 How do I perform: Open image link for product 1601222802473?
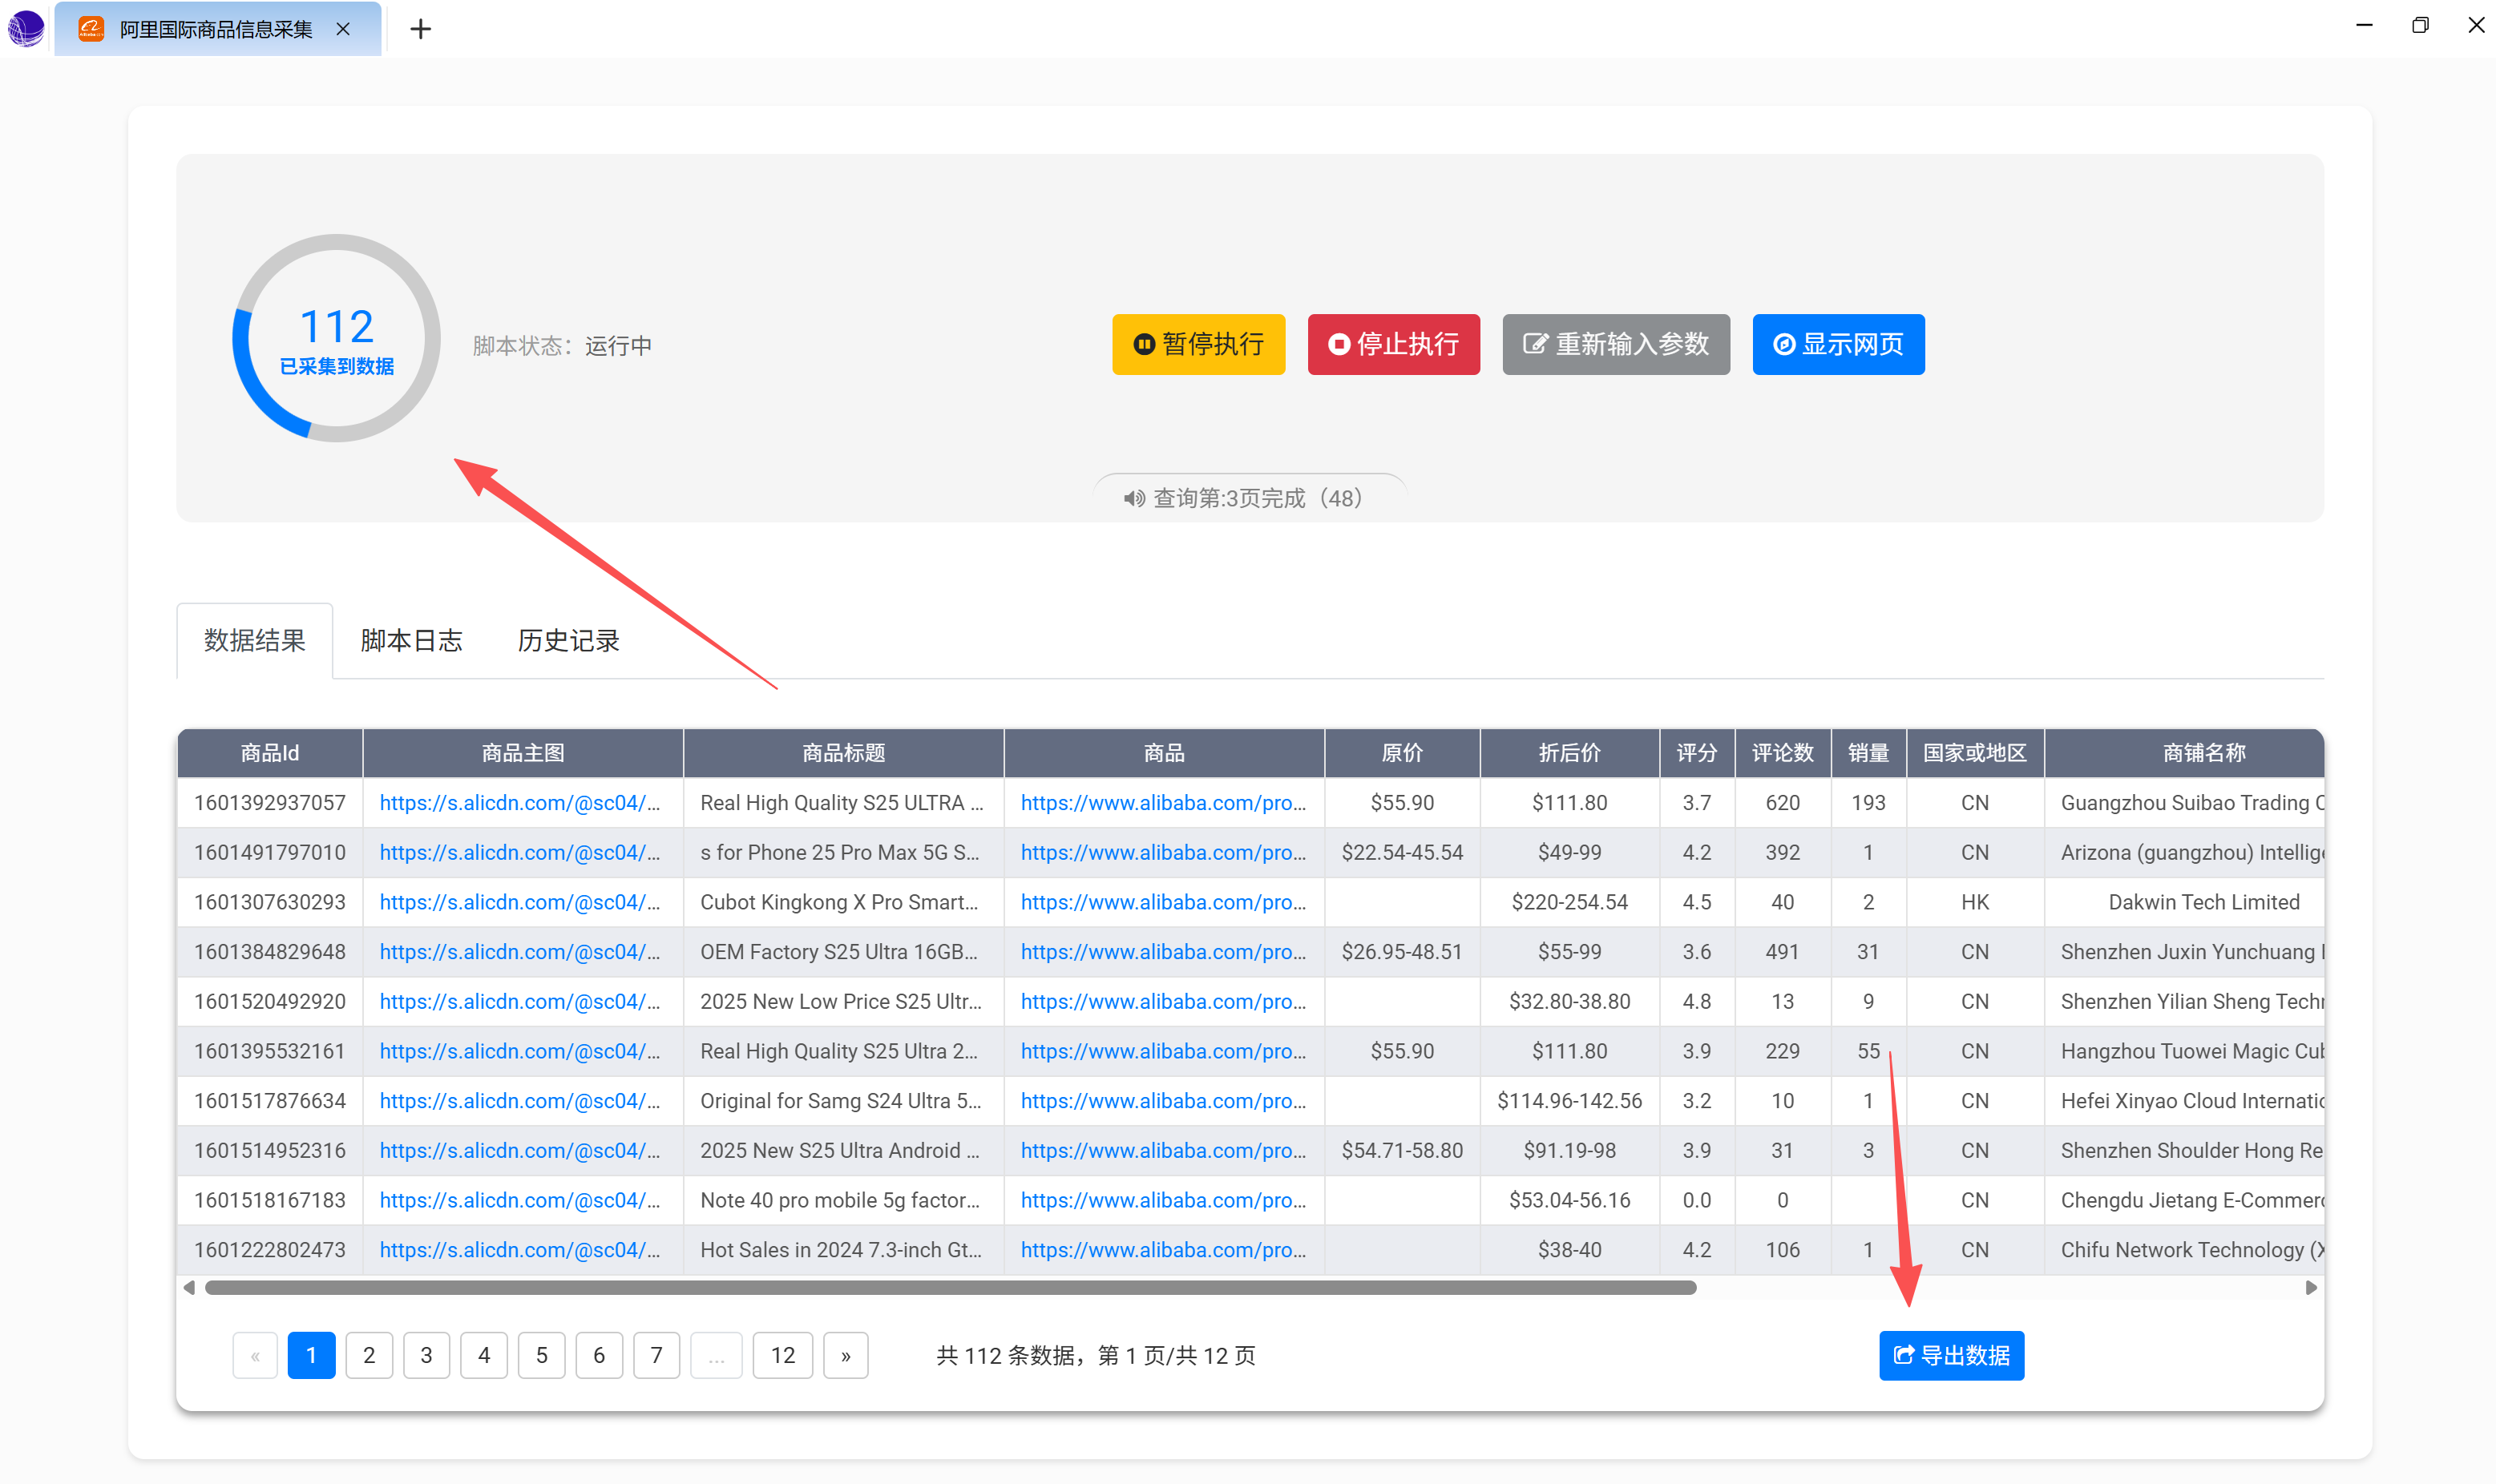coord(520,1250)
